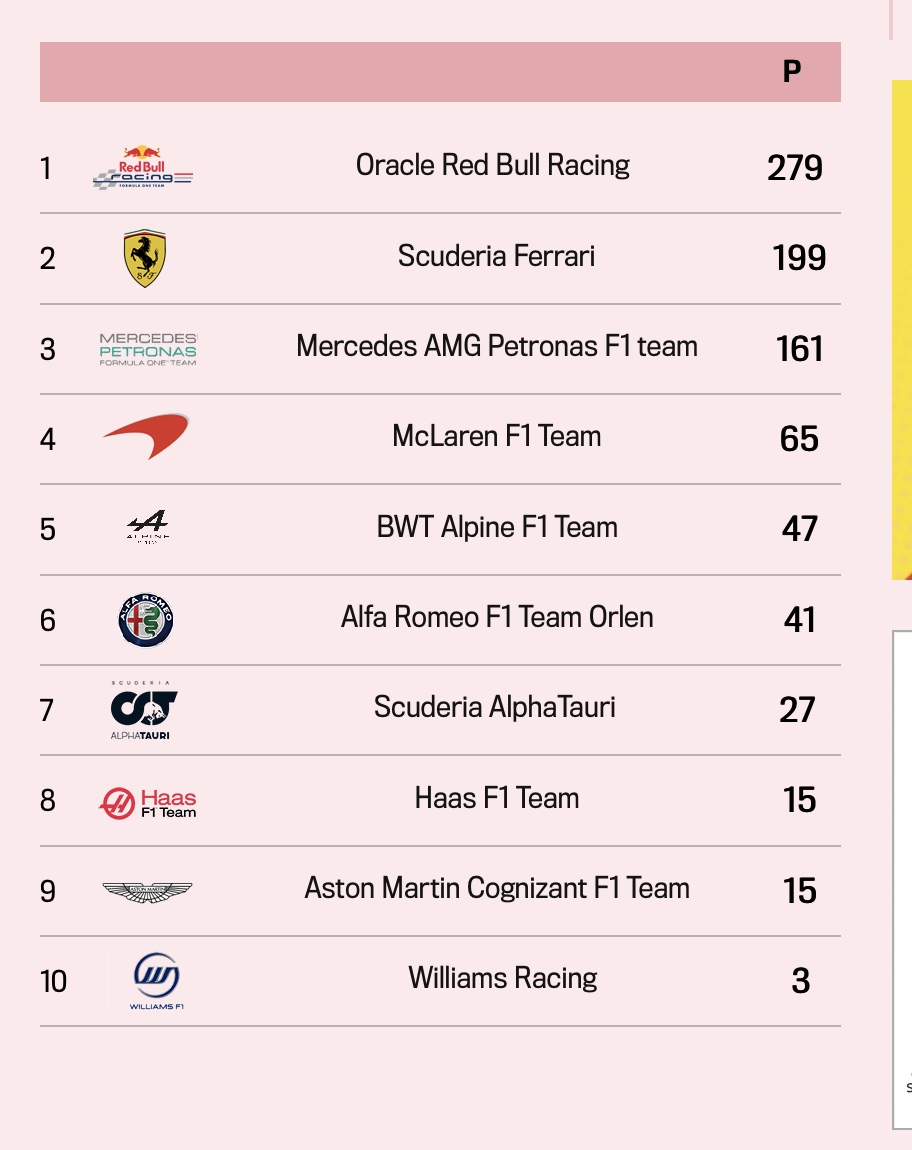Click the P points column header
912x1150 pixels.
pos(792,71)
